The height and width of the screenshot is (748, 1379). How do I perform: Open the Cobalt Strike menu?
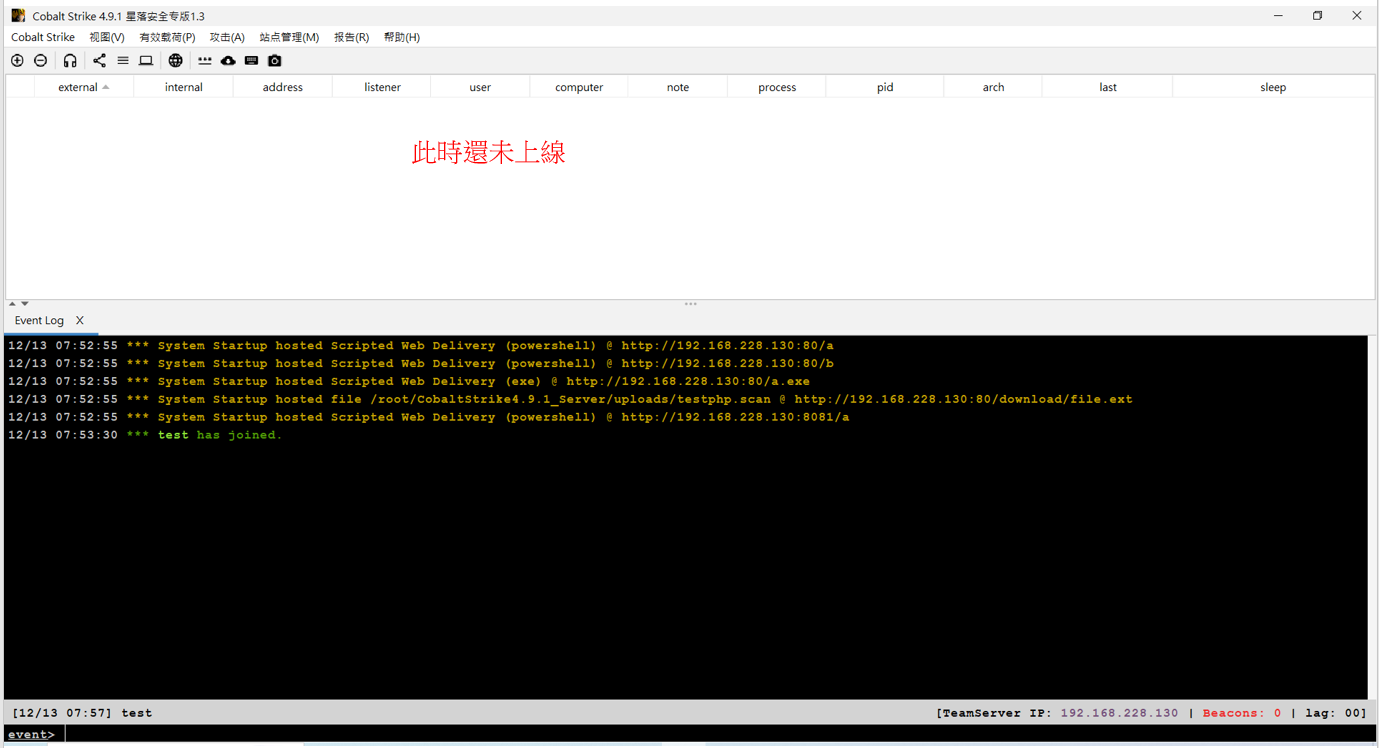(43, 37)
